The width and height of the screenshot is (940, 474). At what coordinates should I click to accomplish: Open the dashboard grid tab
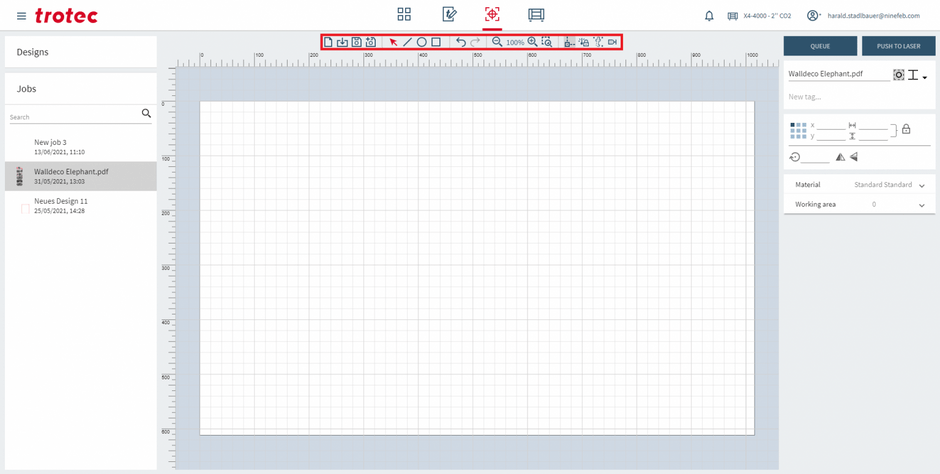[404, 15]
